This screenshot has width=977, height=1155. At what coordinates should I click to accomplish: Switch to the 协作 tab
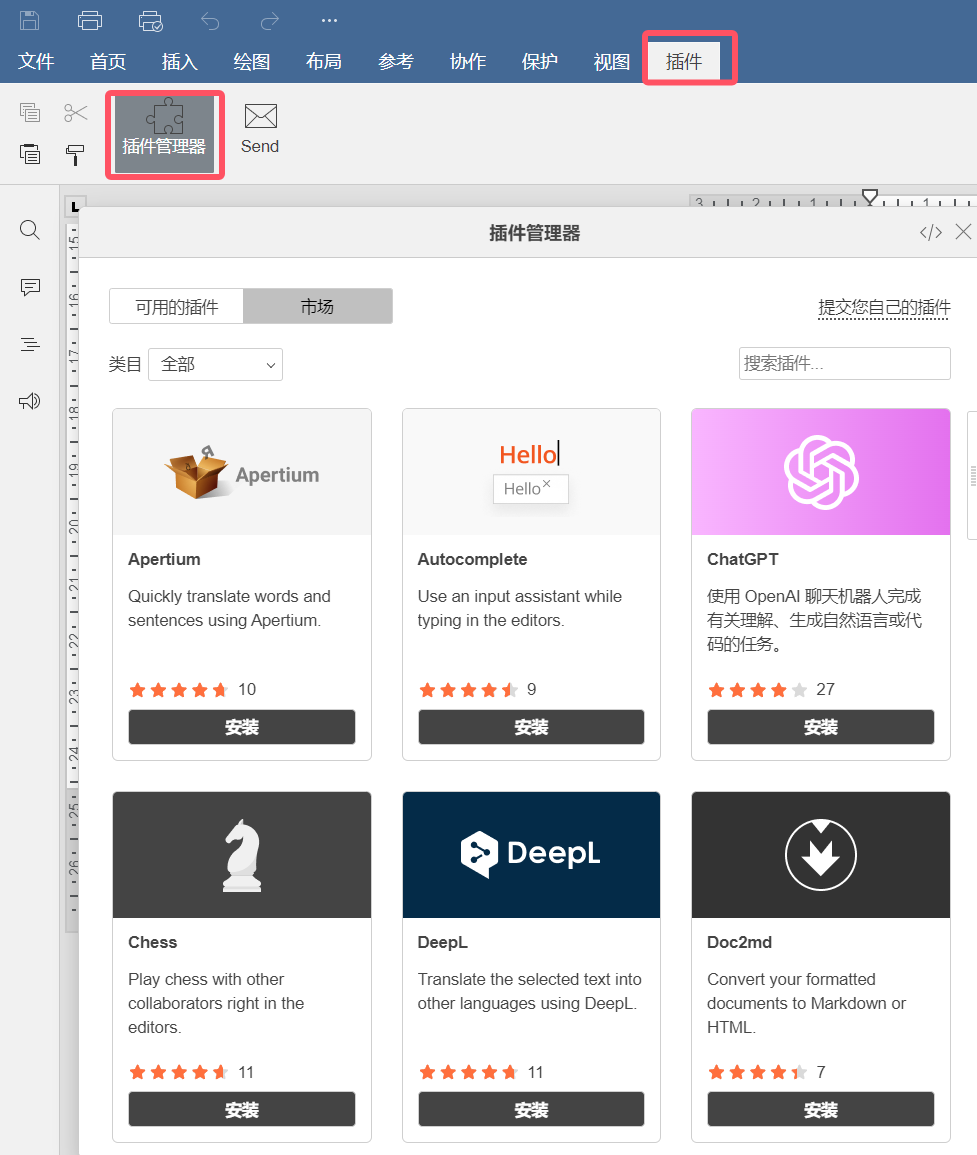[468, 62]
